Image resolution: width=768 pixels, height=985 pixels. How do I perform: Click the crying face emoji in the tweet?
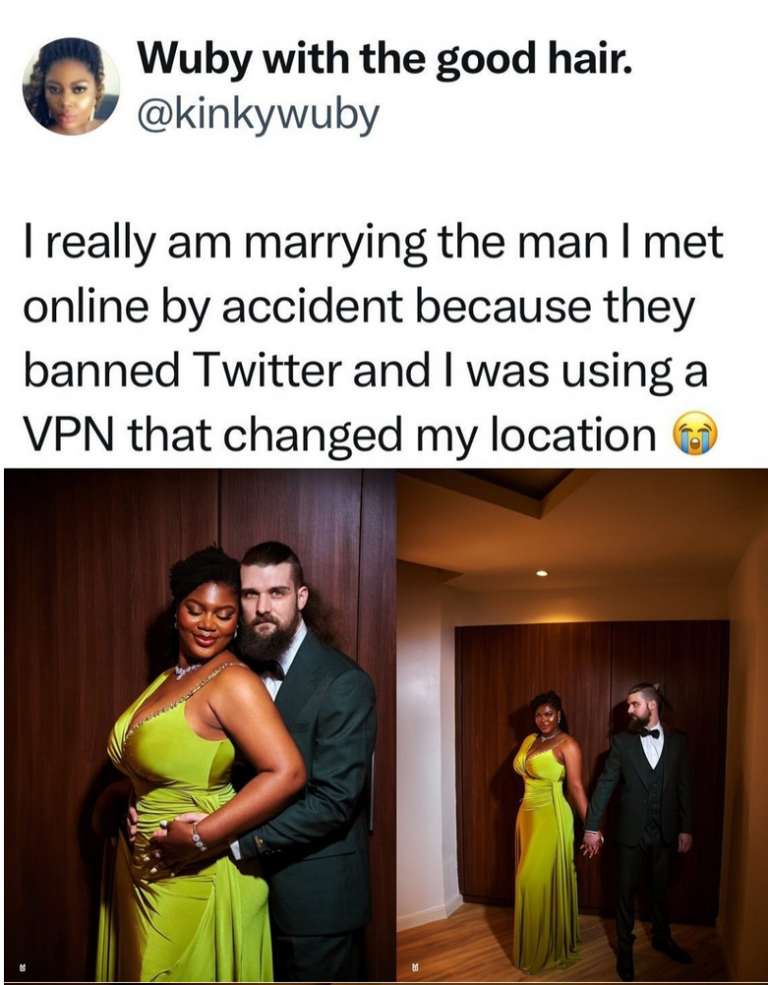pos(695,435)
